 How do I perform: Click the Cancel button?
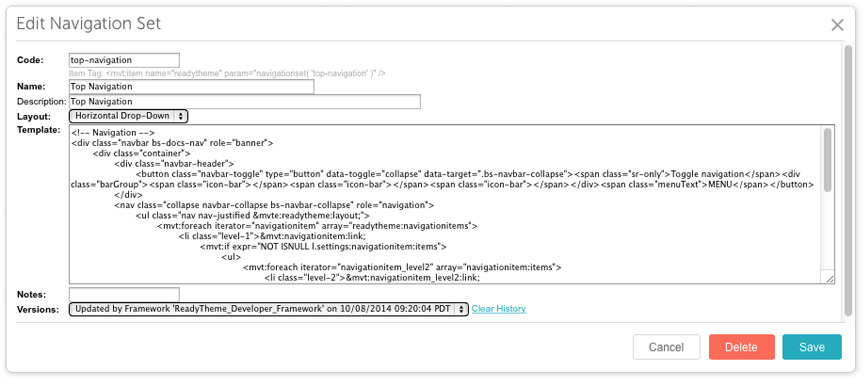click(666, 347)
